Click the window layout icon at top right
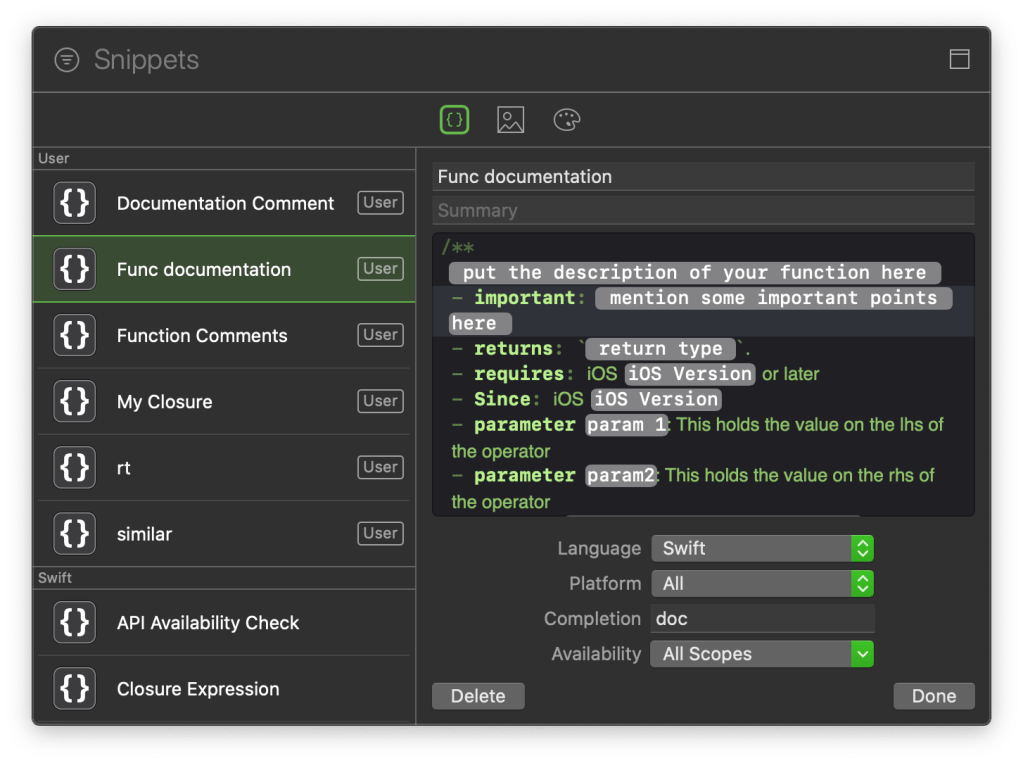 point(959,60)
